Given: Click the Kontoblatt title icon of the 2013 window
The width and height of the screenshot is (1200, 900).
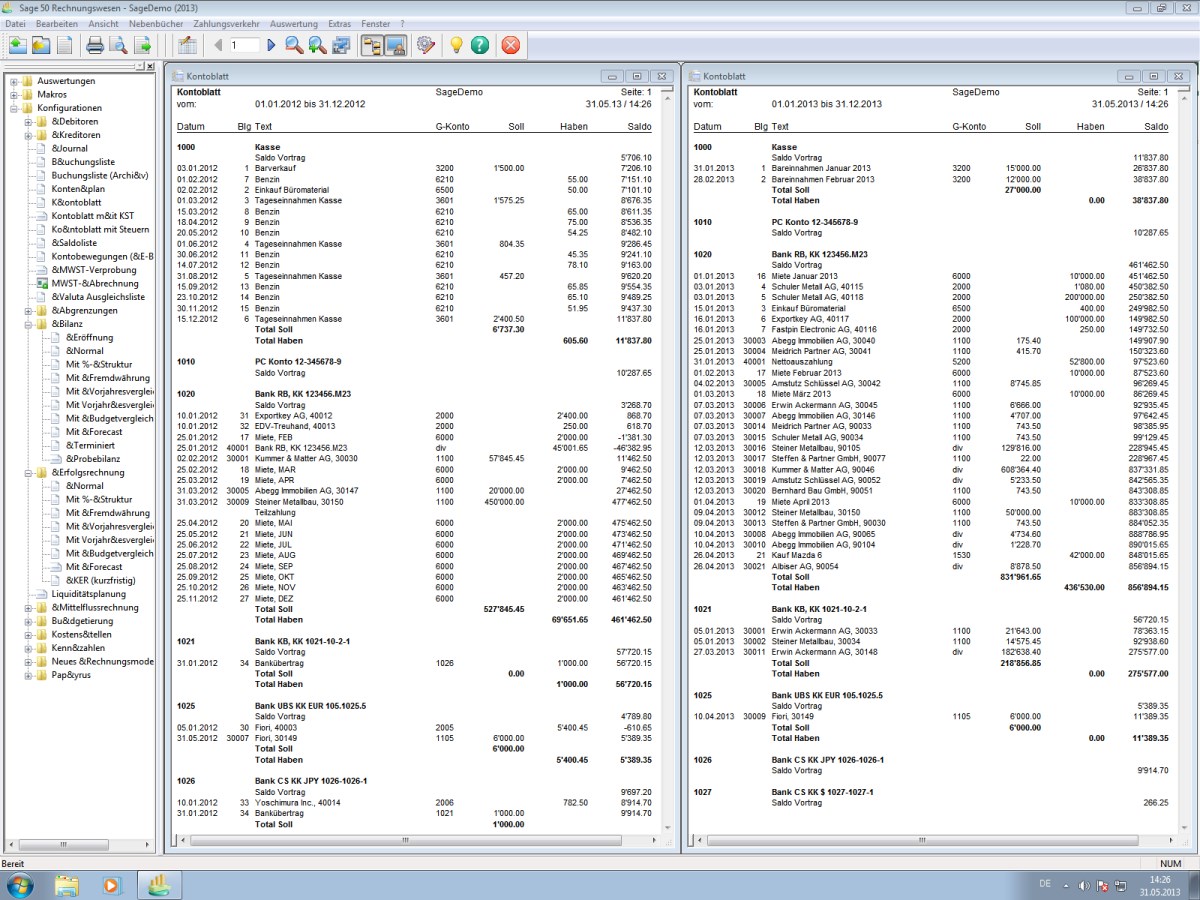Looking at the screenshot, I should [x=694, y=76].
